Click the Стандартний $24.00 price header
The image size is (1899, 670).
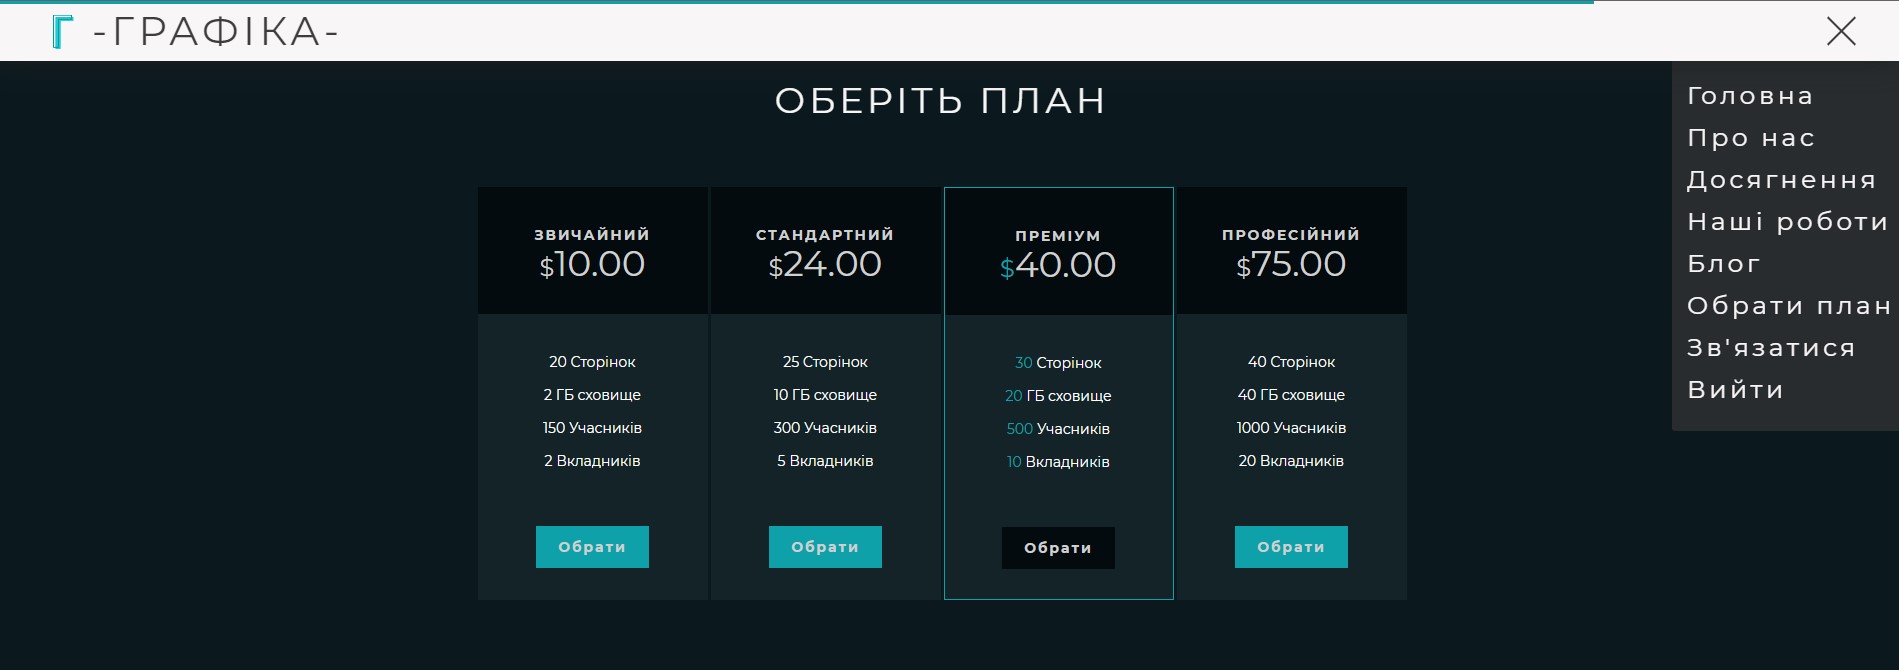825,252
